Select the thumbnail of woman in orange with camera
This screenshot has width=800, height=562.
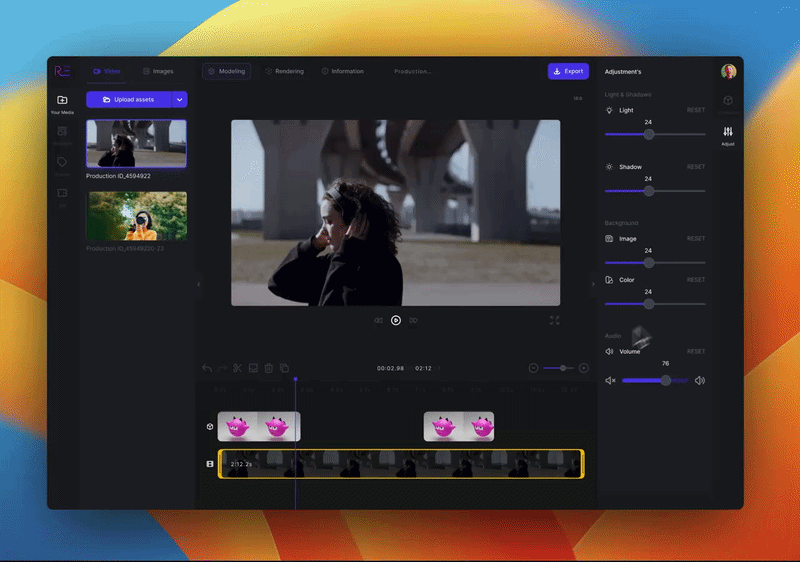(x=136, y=216)
